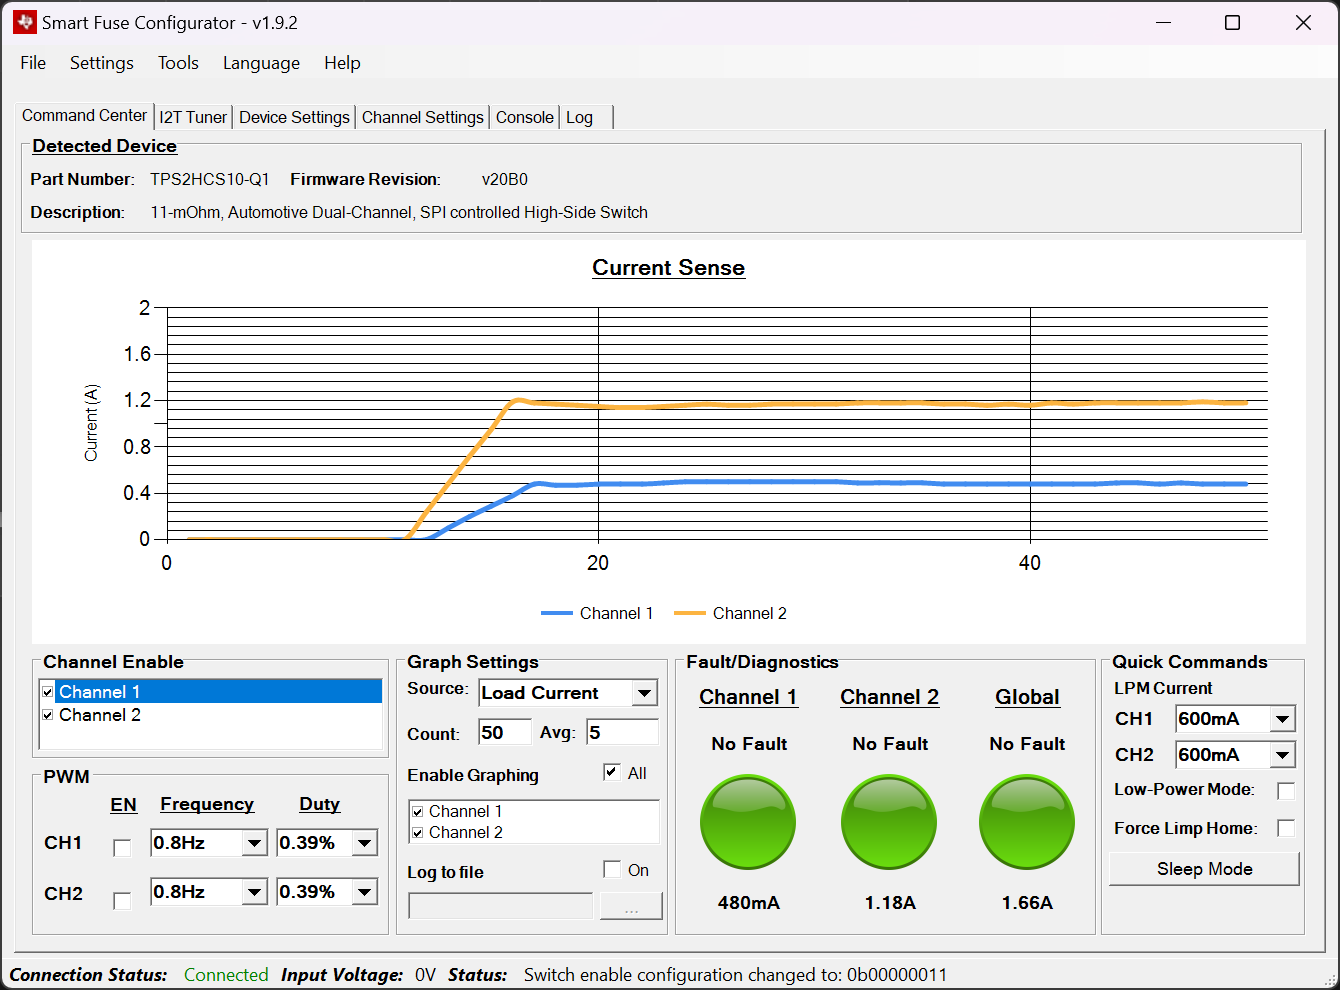Toggle Channel 2 in Enable Graphing list
This screenshot has height=990, width=1340.
pyautogui.click(x=418, y=833)
